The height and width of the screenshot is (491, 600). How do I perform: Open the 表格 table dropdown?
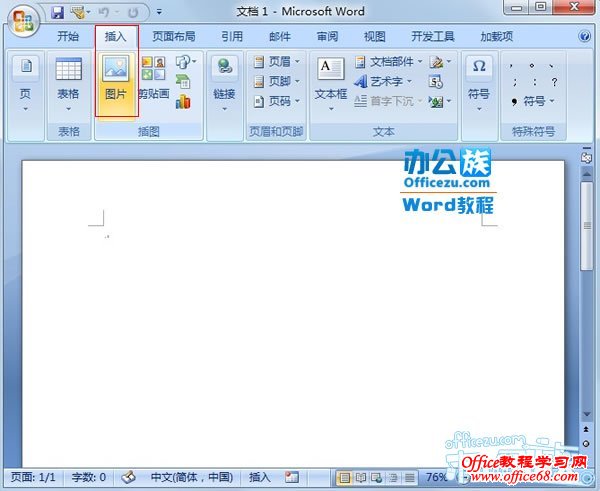pos(68,85)
